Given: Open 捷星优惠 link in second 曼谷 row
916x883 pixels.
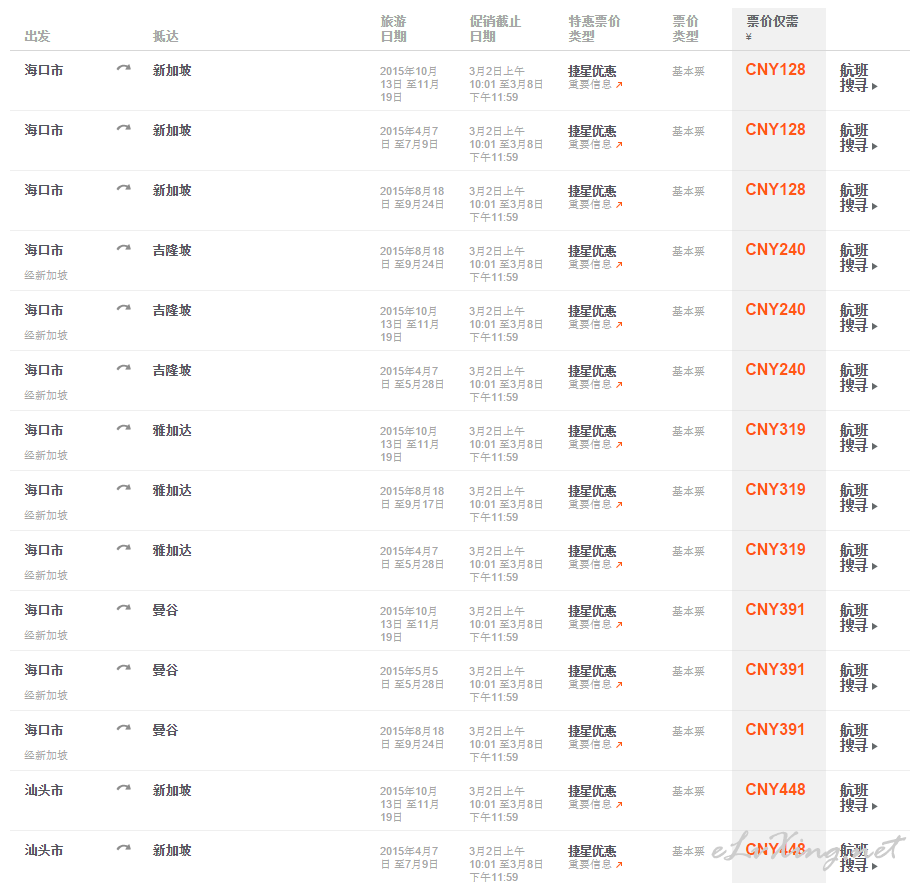Looking at the screenshot, I should 592,671.
